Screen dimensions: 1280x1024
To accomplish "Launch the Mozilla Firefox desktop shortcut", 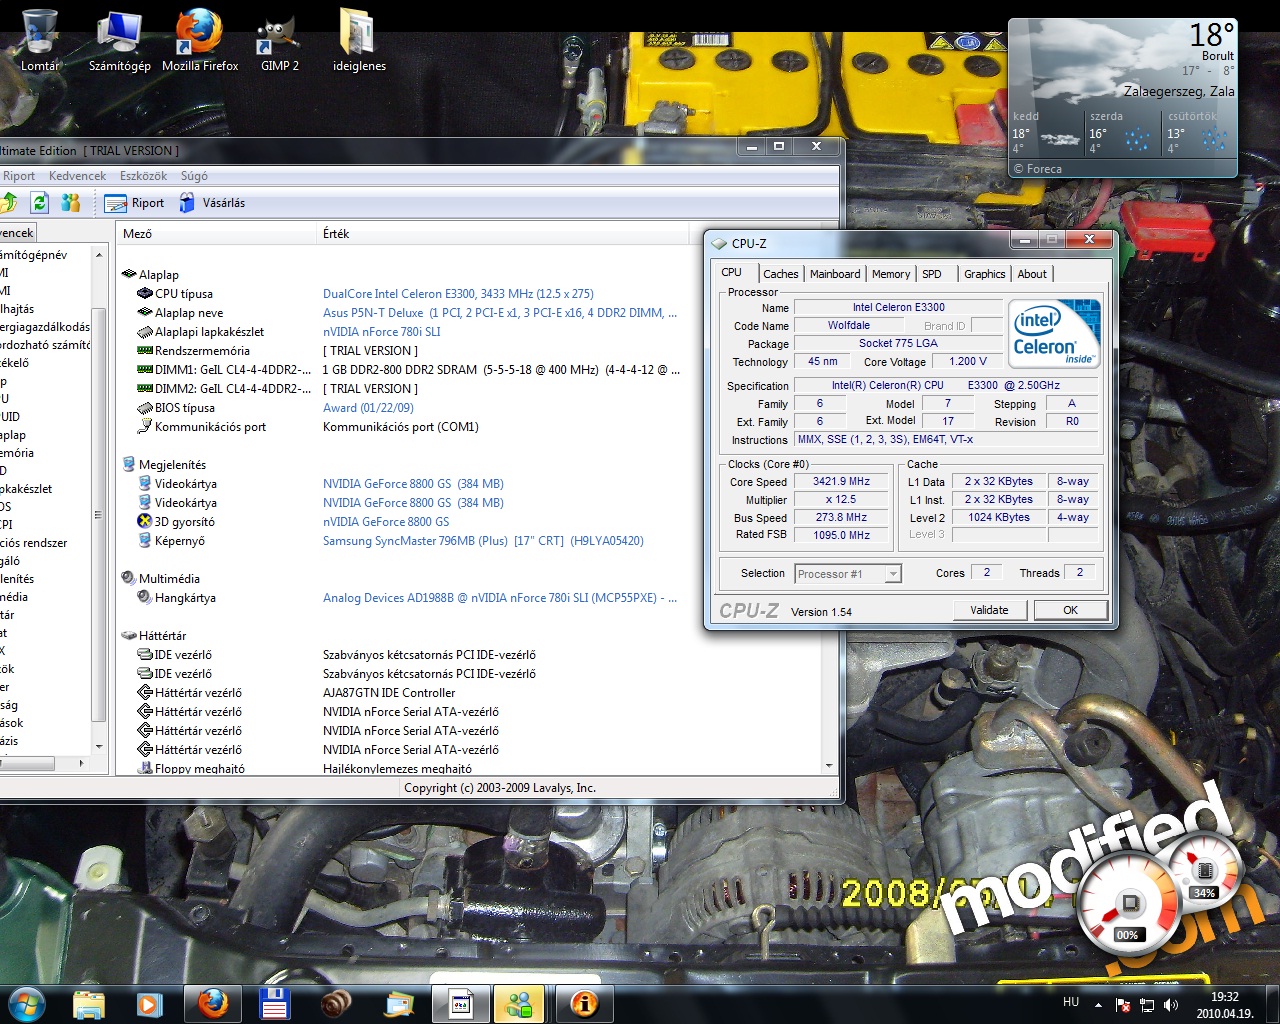I will (200, 40).
